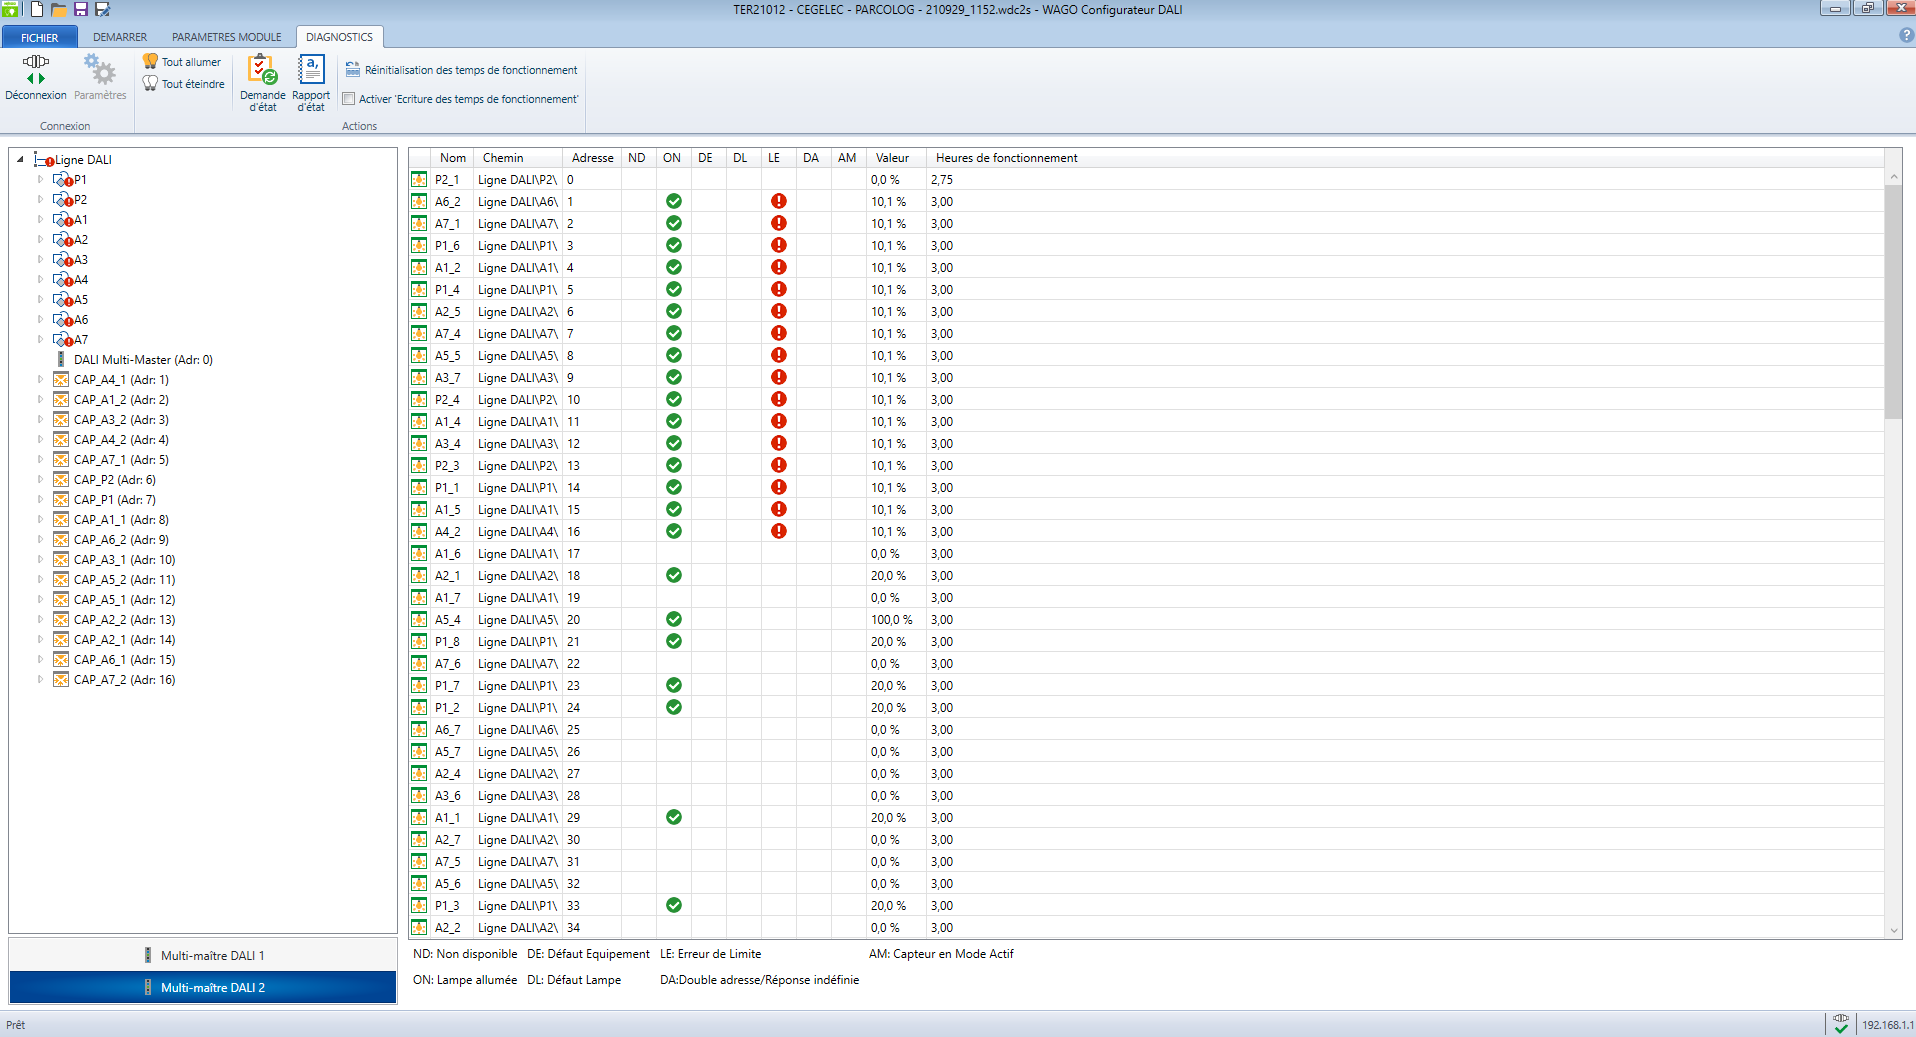Switch off all lamps with Tout éteindre
Screen dimensions: 1916x1037
click(184, 84)
